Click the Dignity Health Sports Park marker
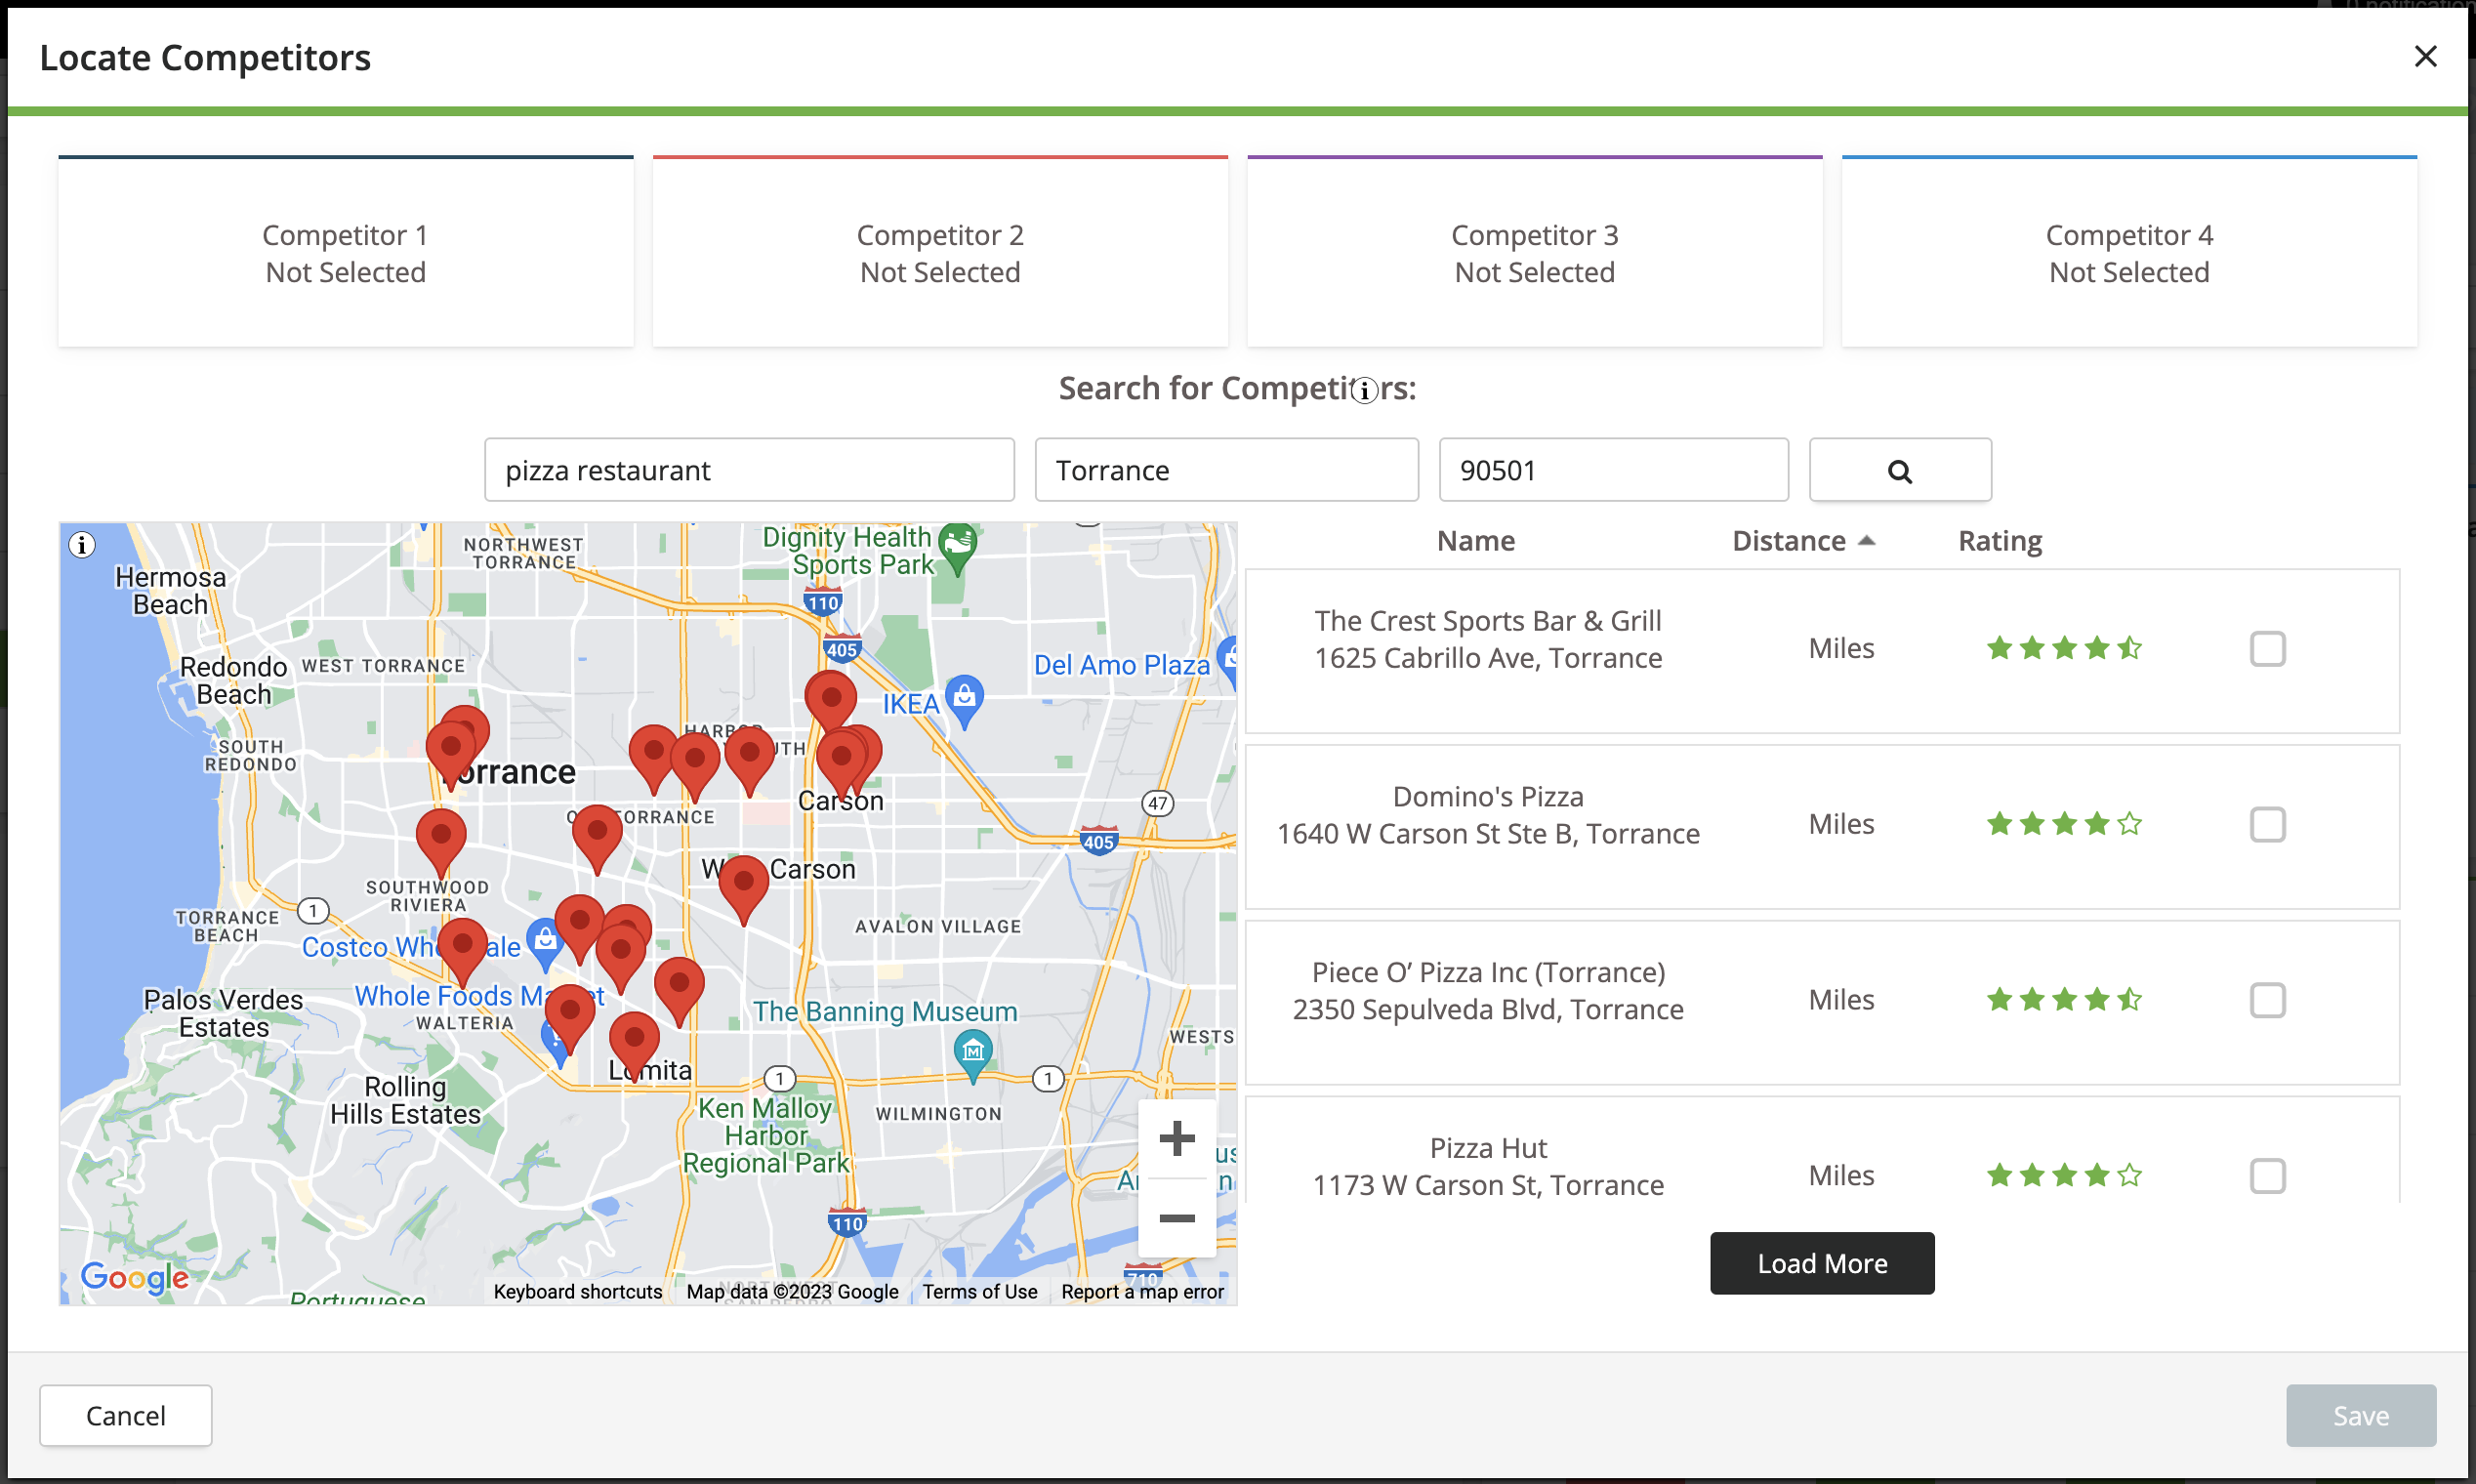Viewport: 2476px width, 1484px height. pos(957,548)
